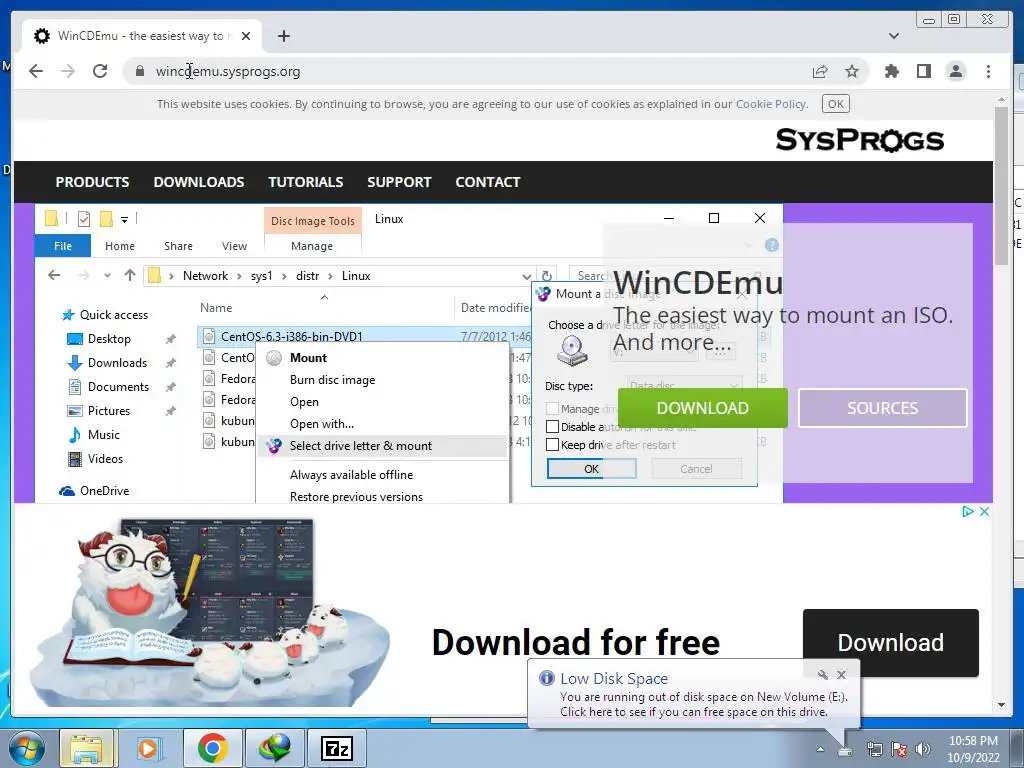Open the DOWNLOADS menu

pyautogui.click(x=199, y=182)
